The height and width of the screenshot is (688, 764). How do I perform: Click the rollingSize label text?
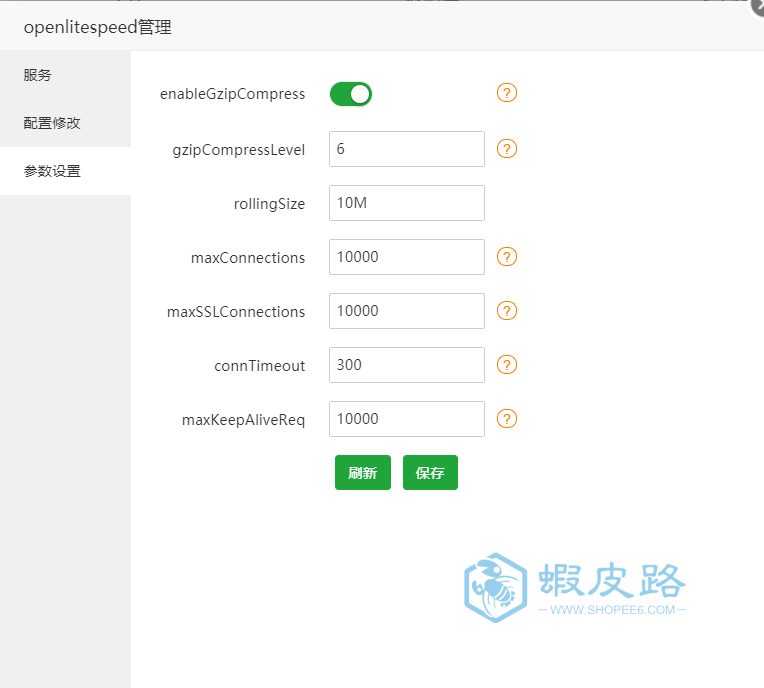269,204
